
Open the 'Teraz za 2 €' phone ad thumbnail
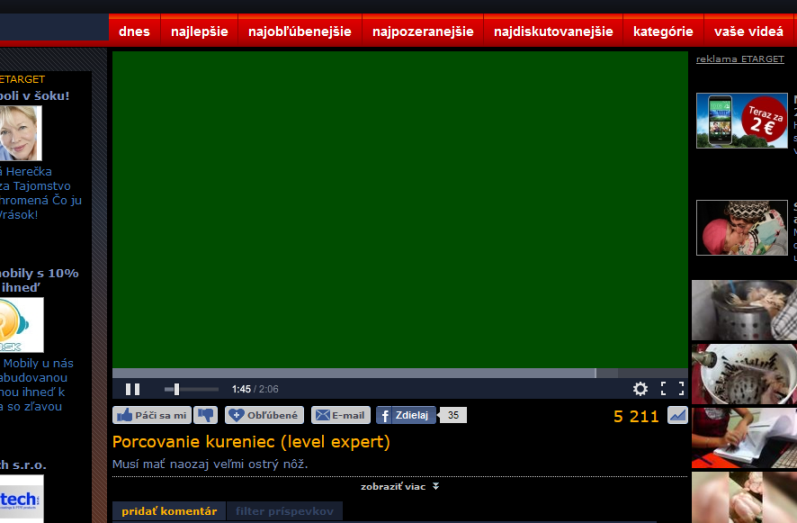point(741,120)
